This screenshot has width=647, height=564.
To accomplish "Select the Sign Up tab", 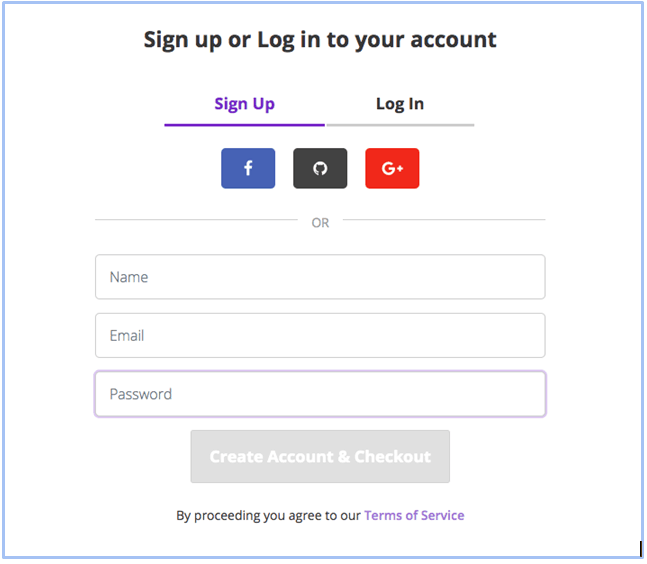I will click(244, 104).
